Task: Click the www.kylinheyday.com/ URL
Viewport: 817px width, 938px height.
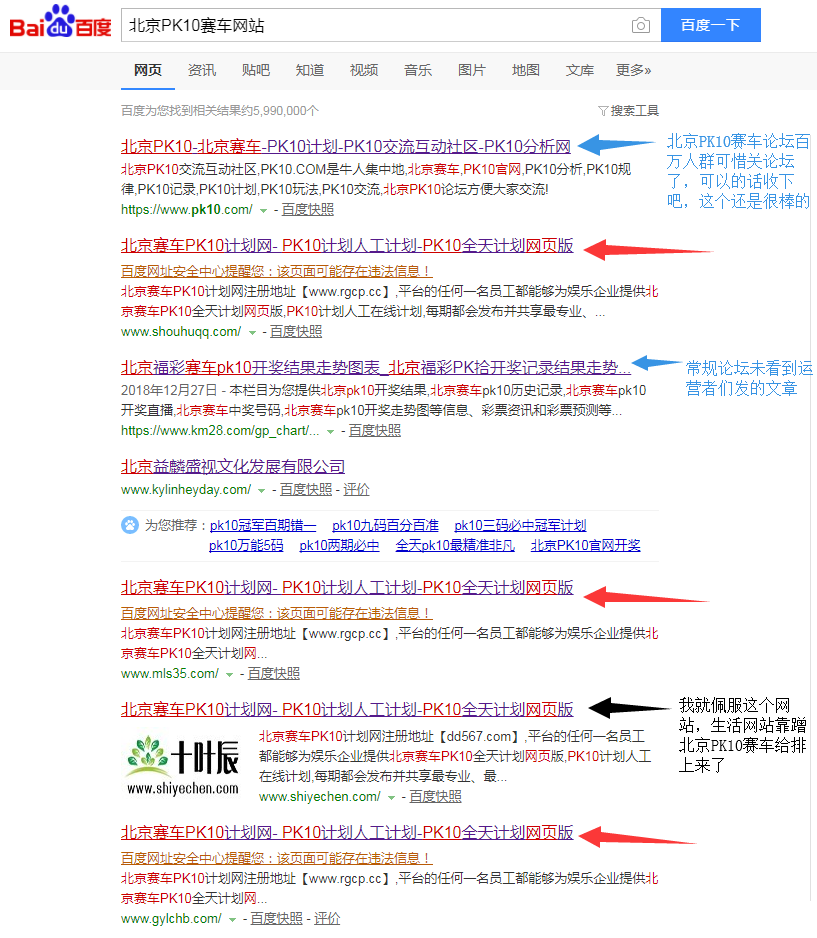Action: coord(186,490)
